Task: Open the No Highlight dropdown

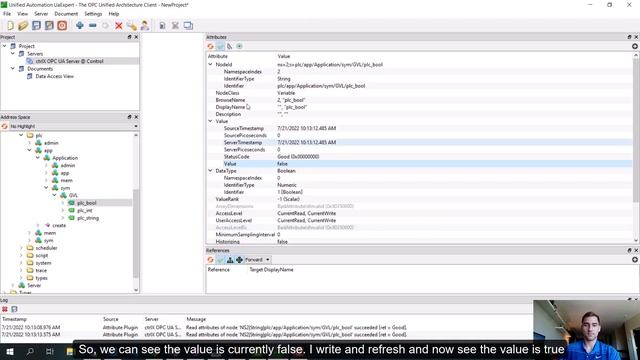Action: (74, 127)
